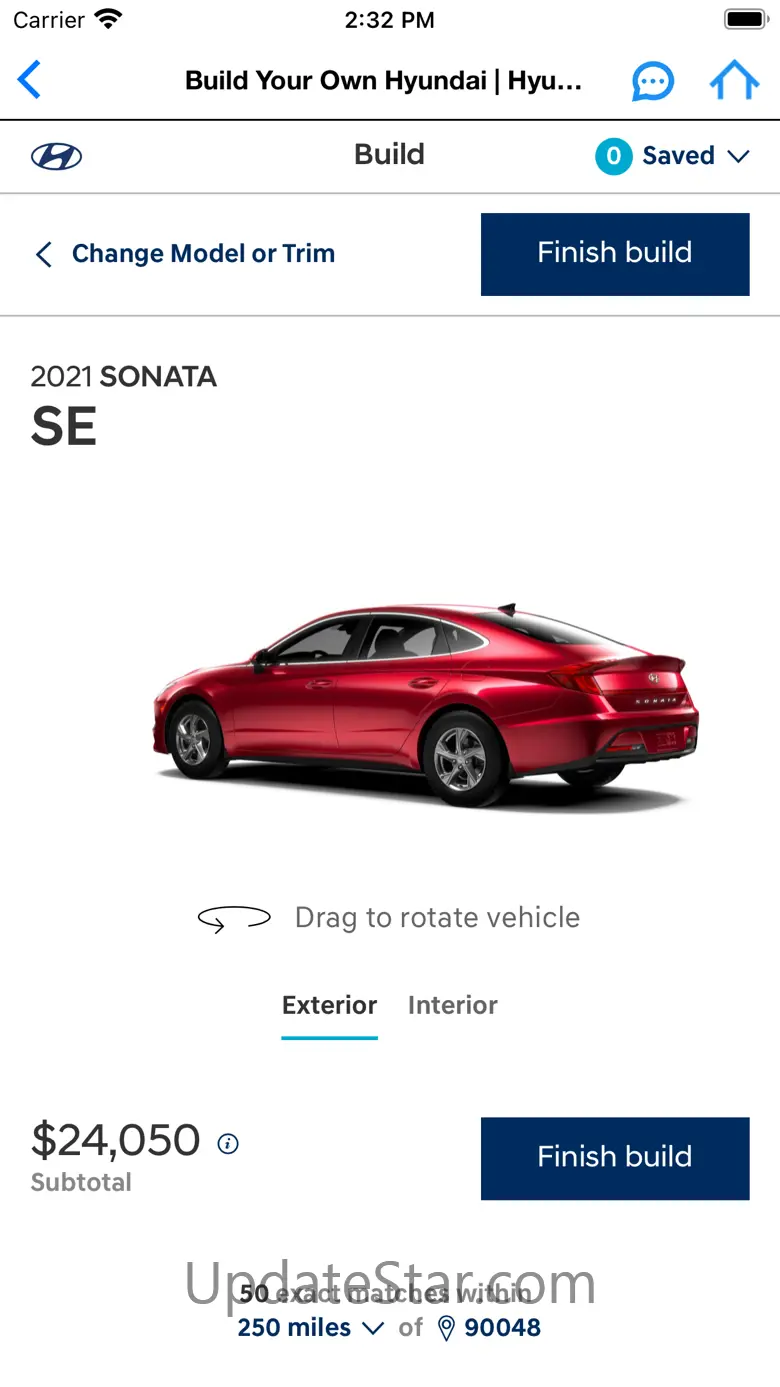This screenshot has width=780, height=1387.
Task: Tap the chevron left of Change Model or Trim
Action: (43, 254)
